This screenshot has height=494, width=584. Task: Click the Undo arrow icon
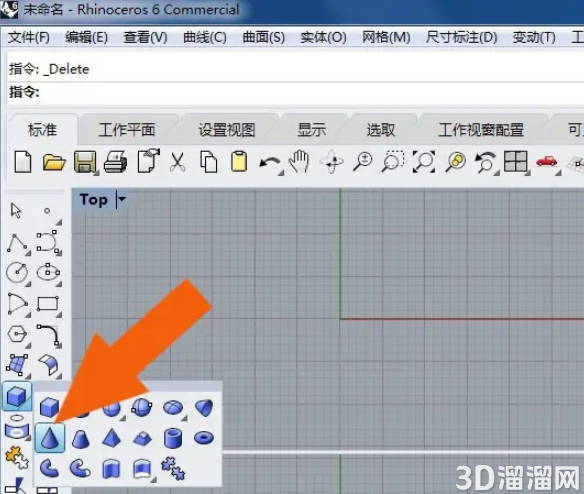270,163
